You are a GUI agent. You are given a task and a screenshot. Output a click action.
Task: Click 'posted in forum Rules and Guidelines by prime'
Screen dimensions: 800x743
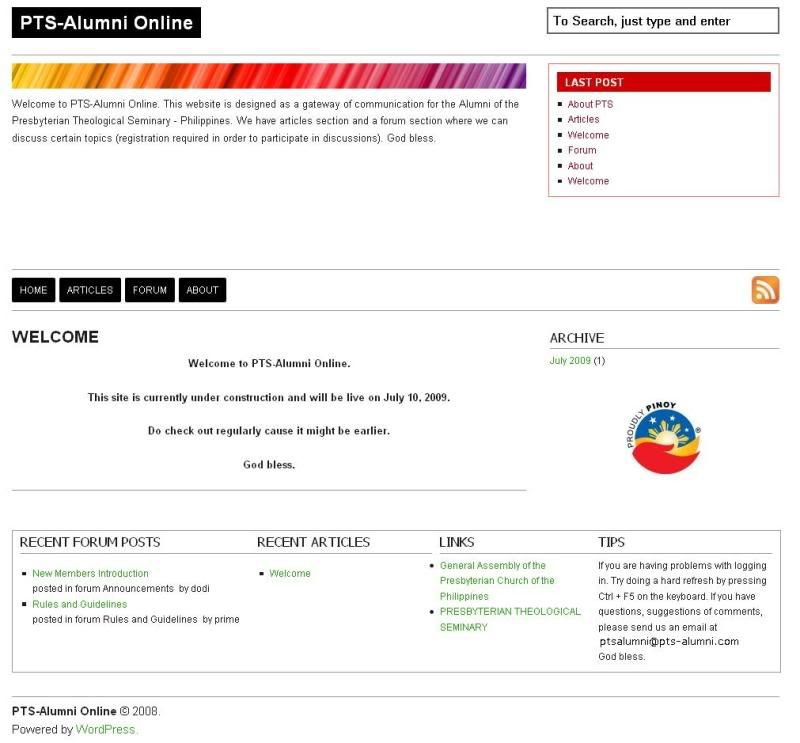coord(136,620)
